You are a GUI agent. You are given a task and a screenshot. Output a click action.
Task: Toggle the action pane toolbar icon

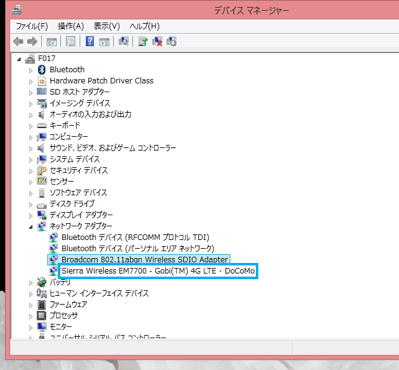point(104,42)
